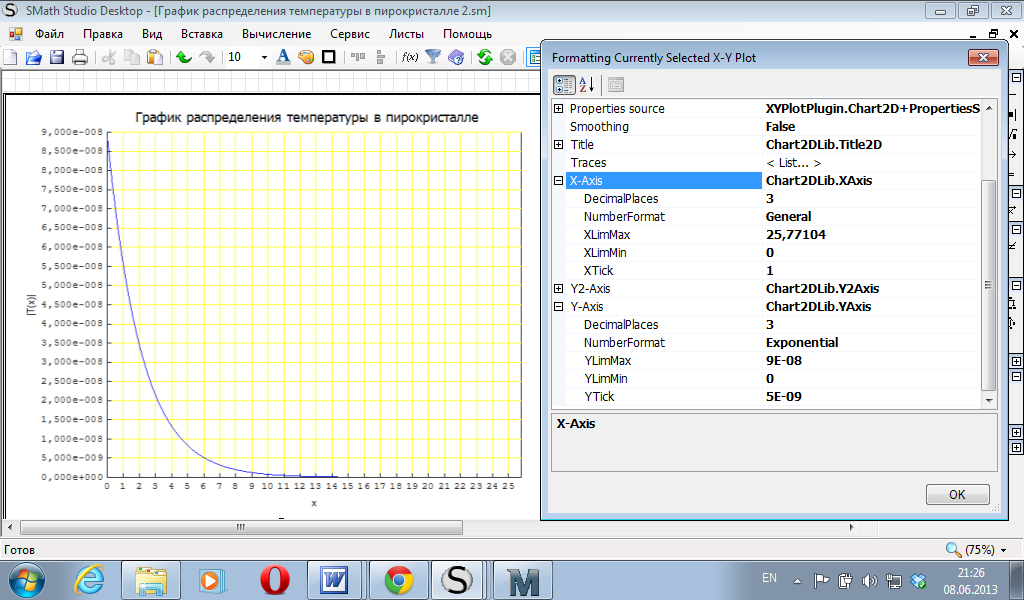Open the Вставка menu
This screenshot has height=600, width=1024.
tap(202, 33)
